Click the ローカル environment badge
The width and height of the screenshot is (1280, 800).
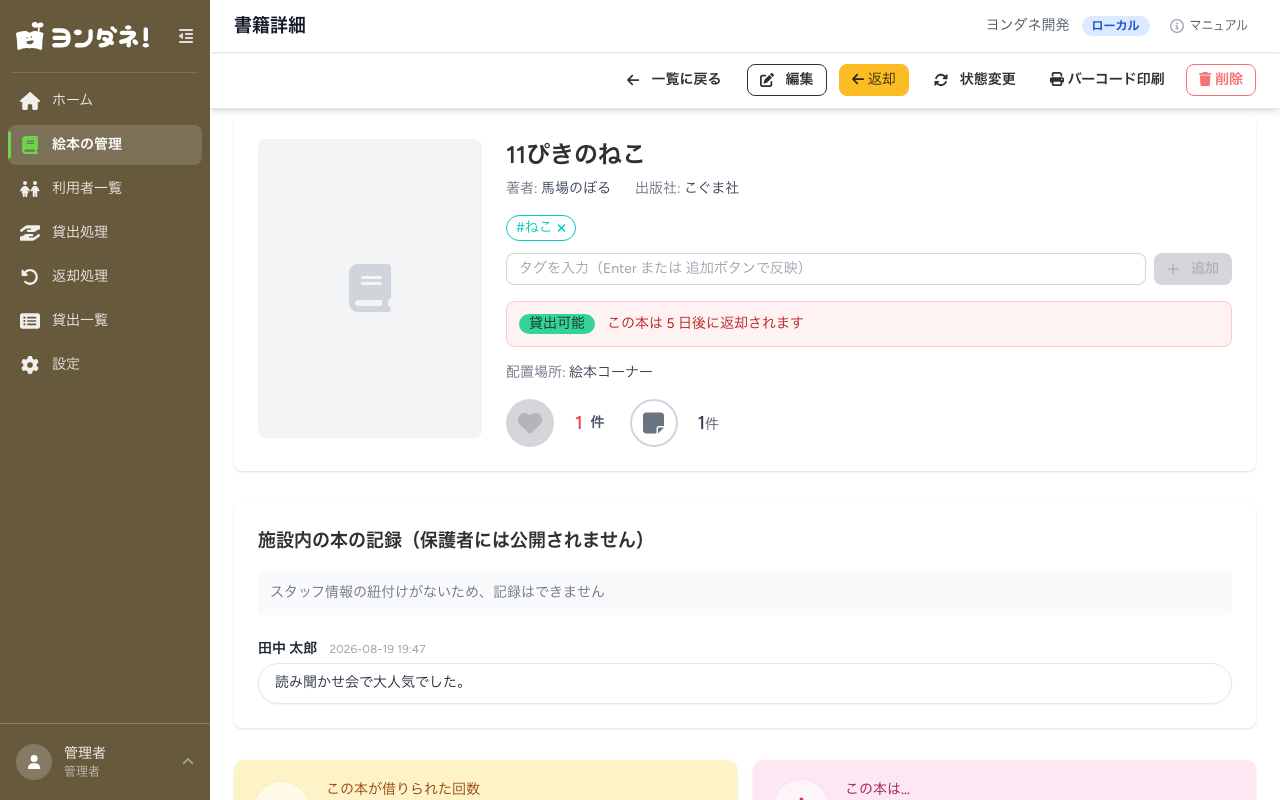point(1115,26)
